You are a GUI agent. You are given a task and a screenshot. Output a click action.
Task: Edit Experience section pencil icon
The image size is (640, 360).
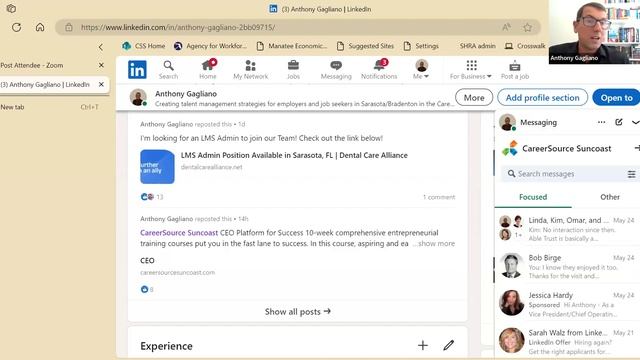(449, 345)
